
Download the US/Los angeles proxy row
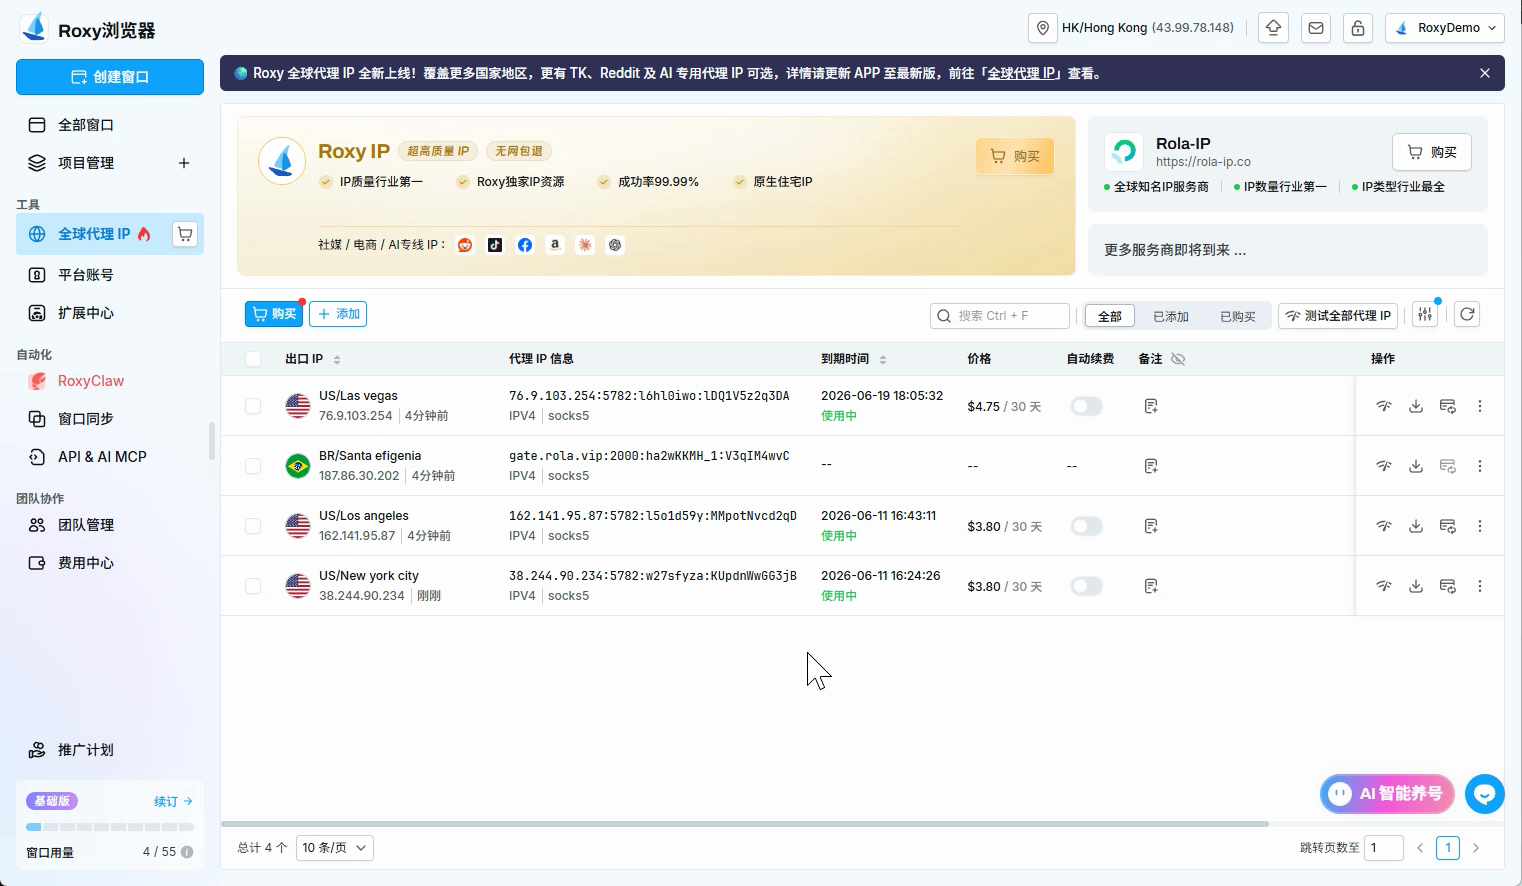(x=1416, y=526)
